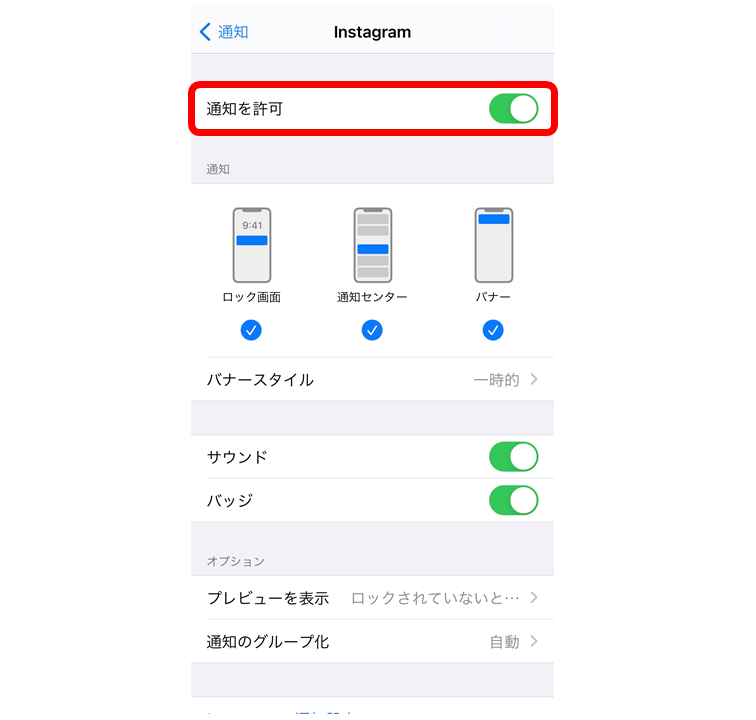Screen dimensions: 756x720
Task: Open the プレビューを表示 row
Action: click(372, 598)
